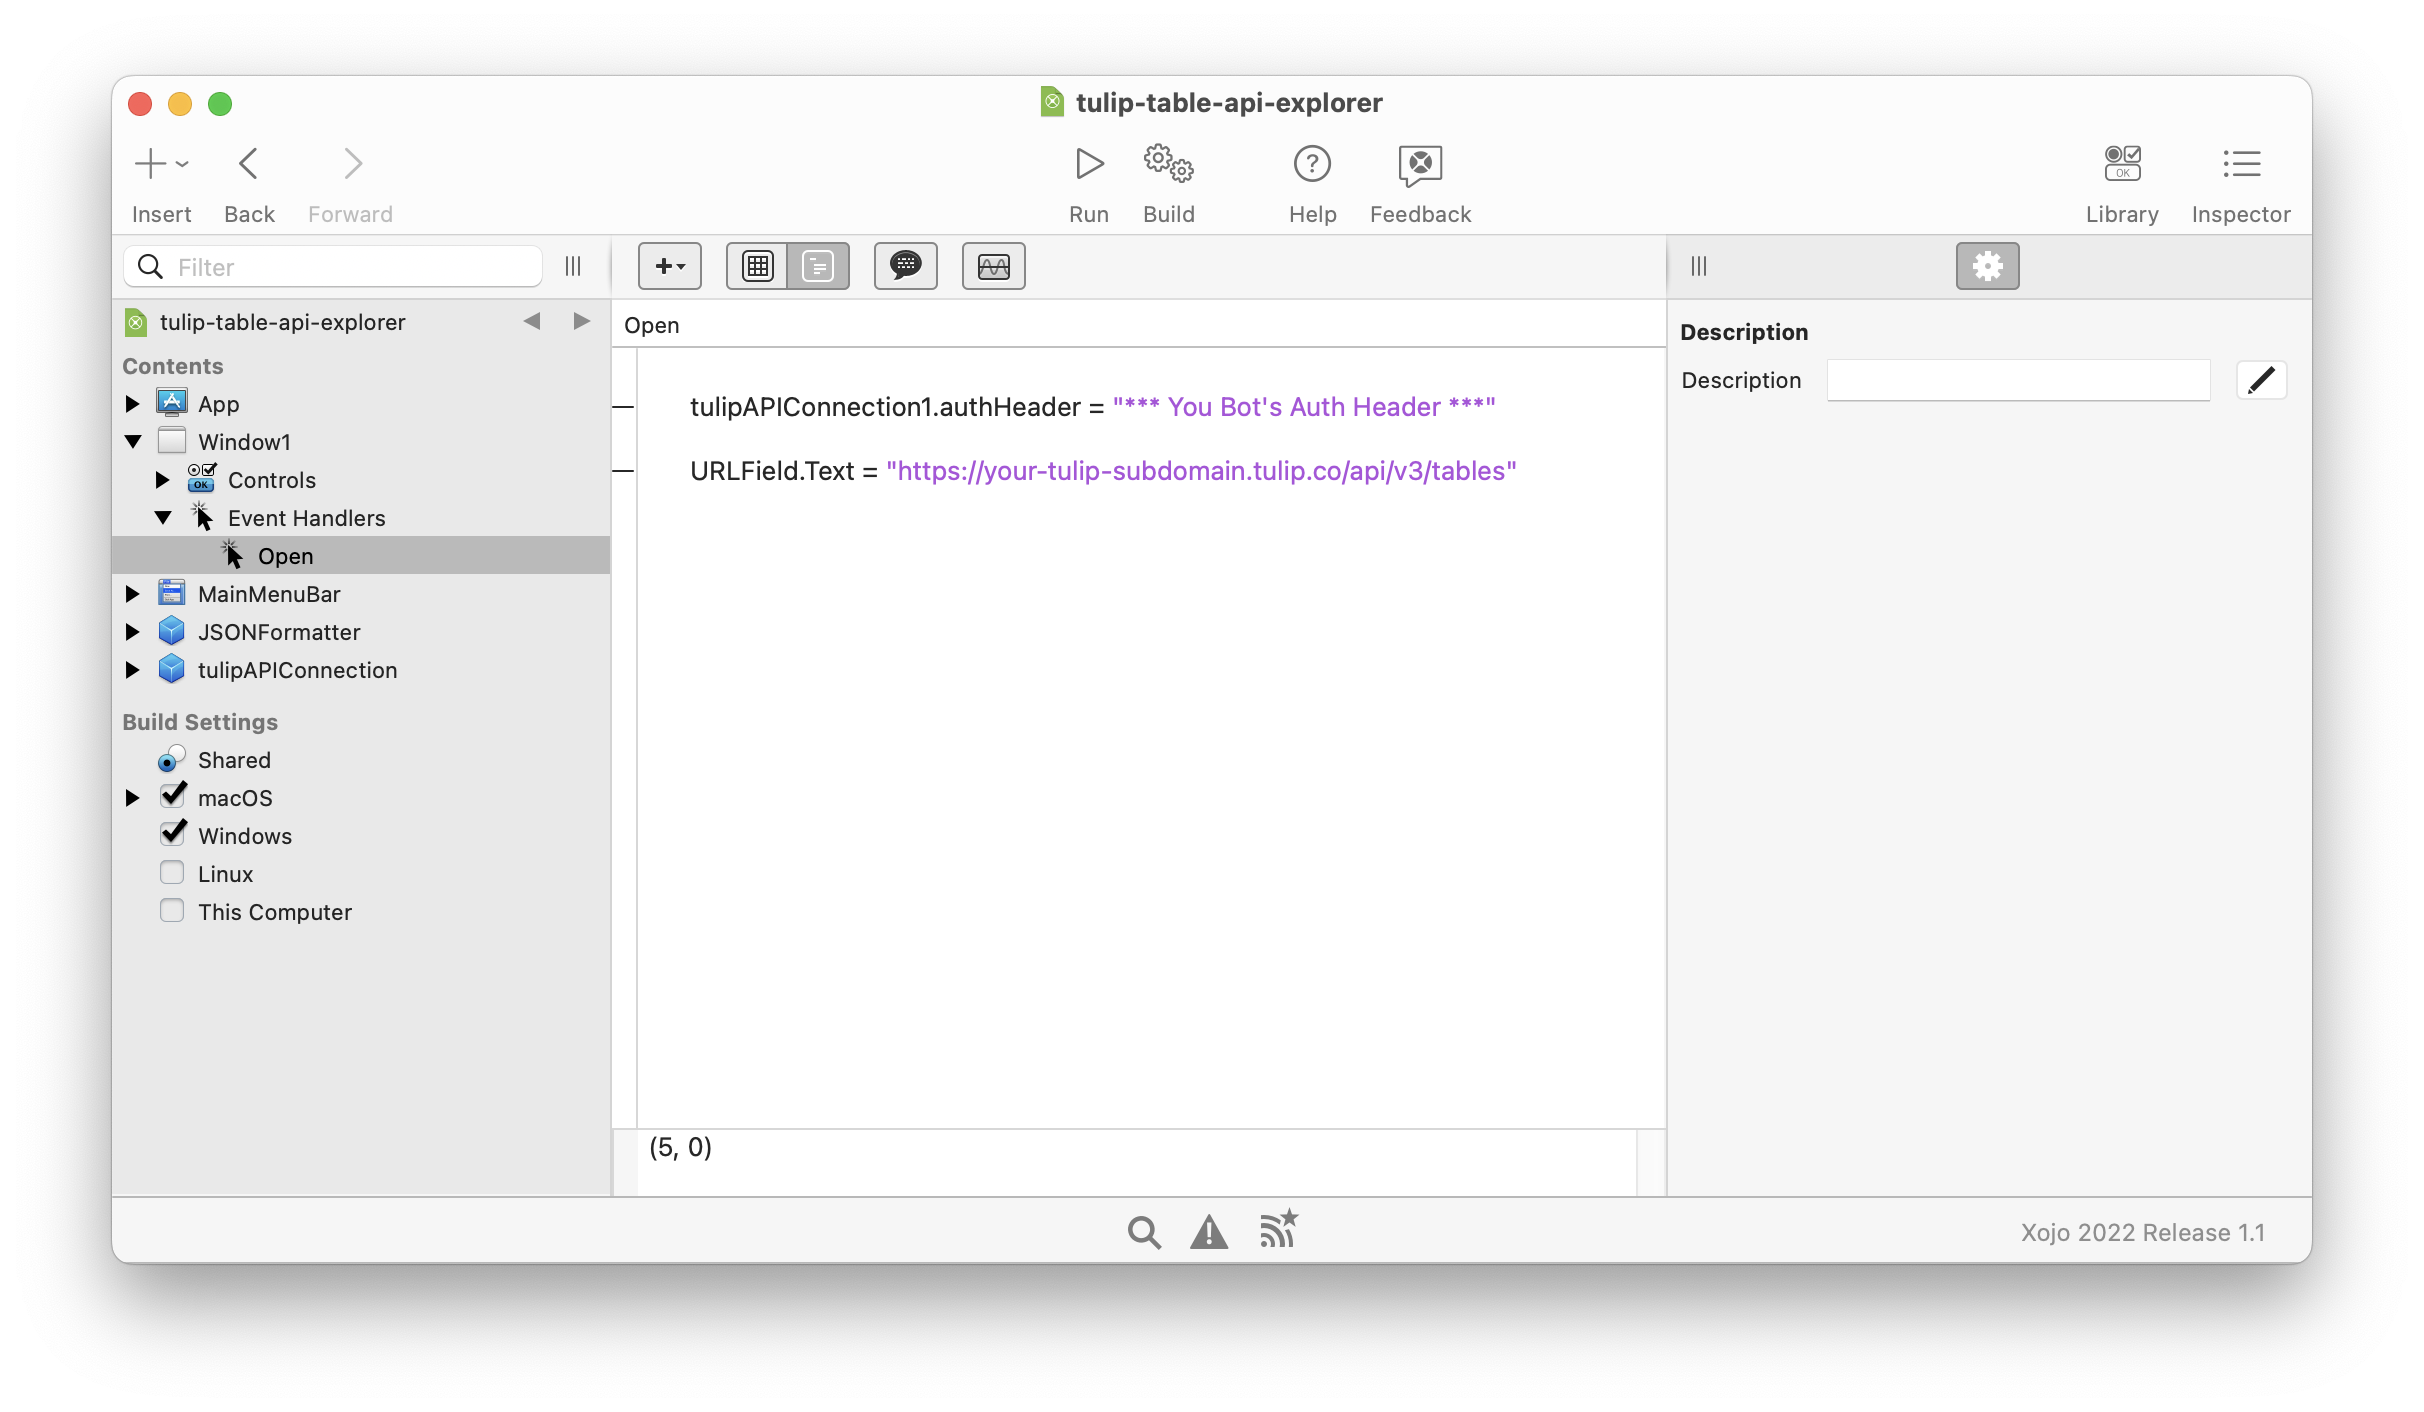Click the Build gears icon
Image resolution: width=2424 pixels, height=1412 pixels.
pyautogui.click(x=1169, y=164)
